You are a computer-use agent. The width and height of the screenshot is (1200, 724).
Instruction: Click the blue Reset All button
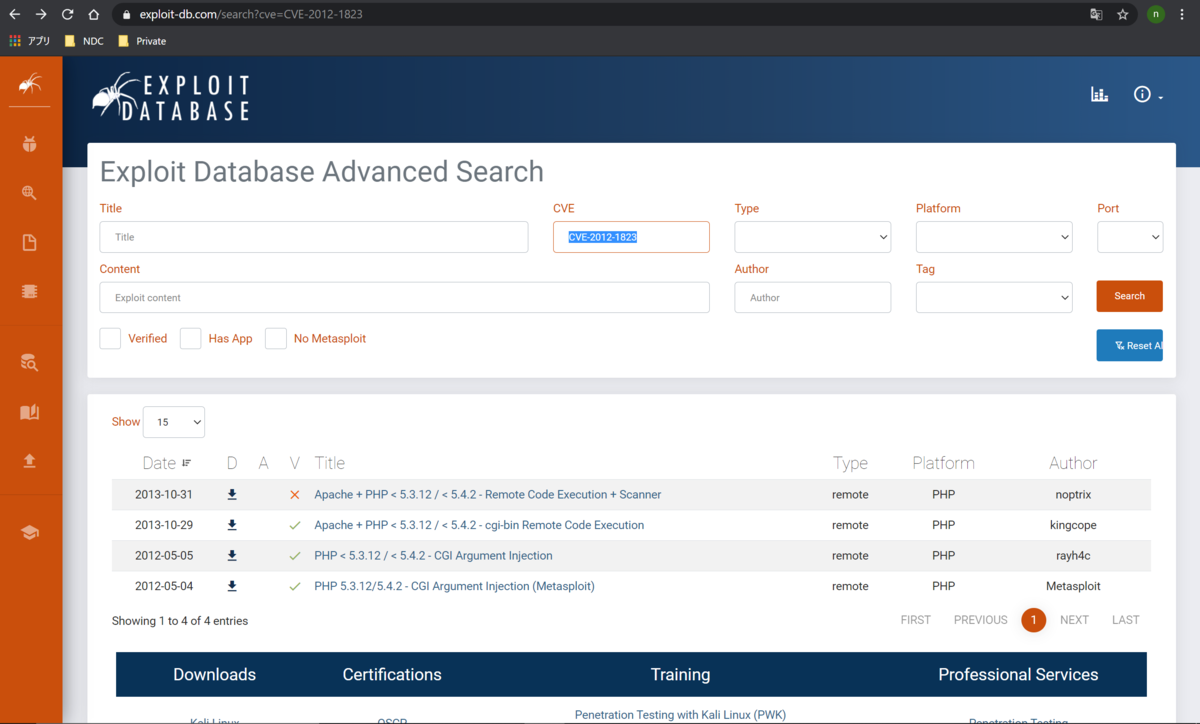click(x=1129, y=345)
